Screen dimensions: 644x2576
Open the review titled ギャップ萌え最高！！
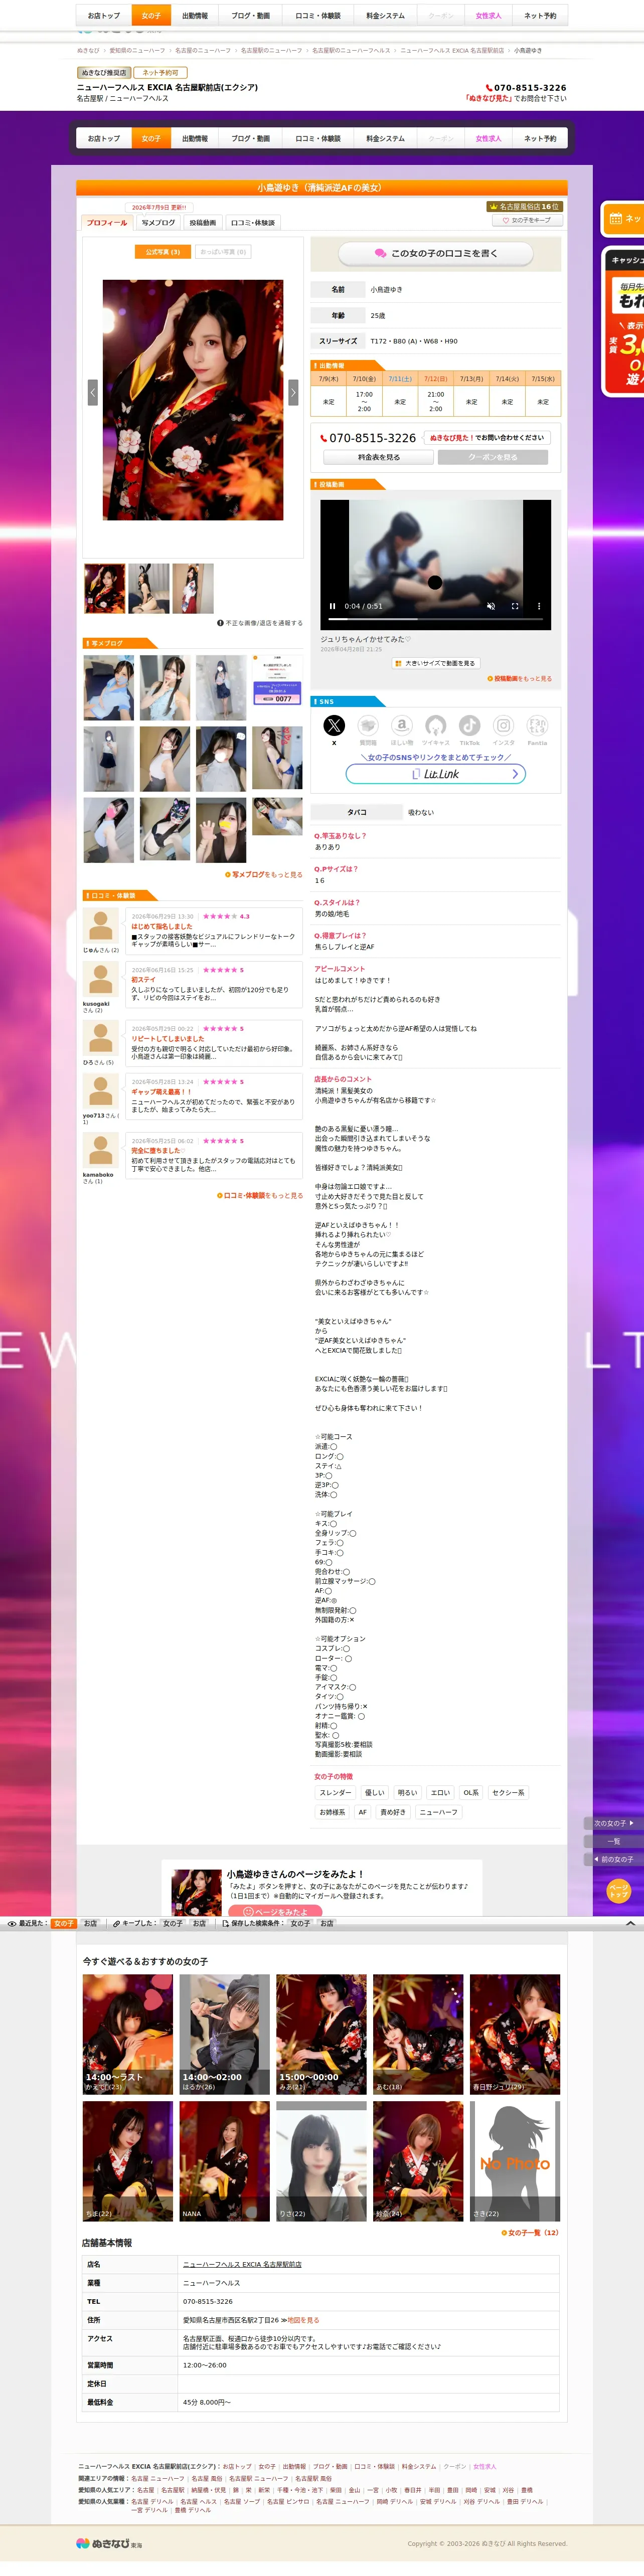[x=161, y=1092]
